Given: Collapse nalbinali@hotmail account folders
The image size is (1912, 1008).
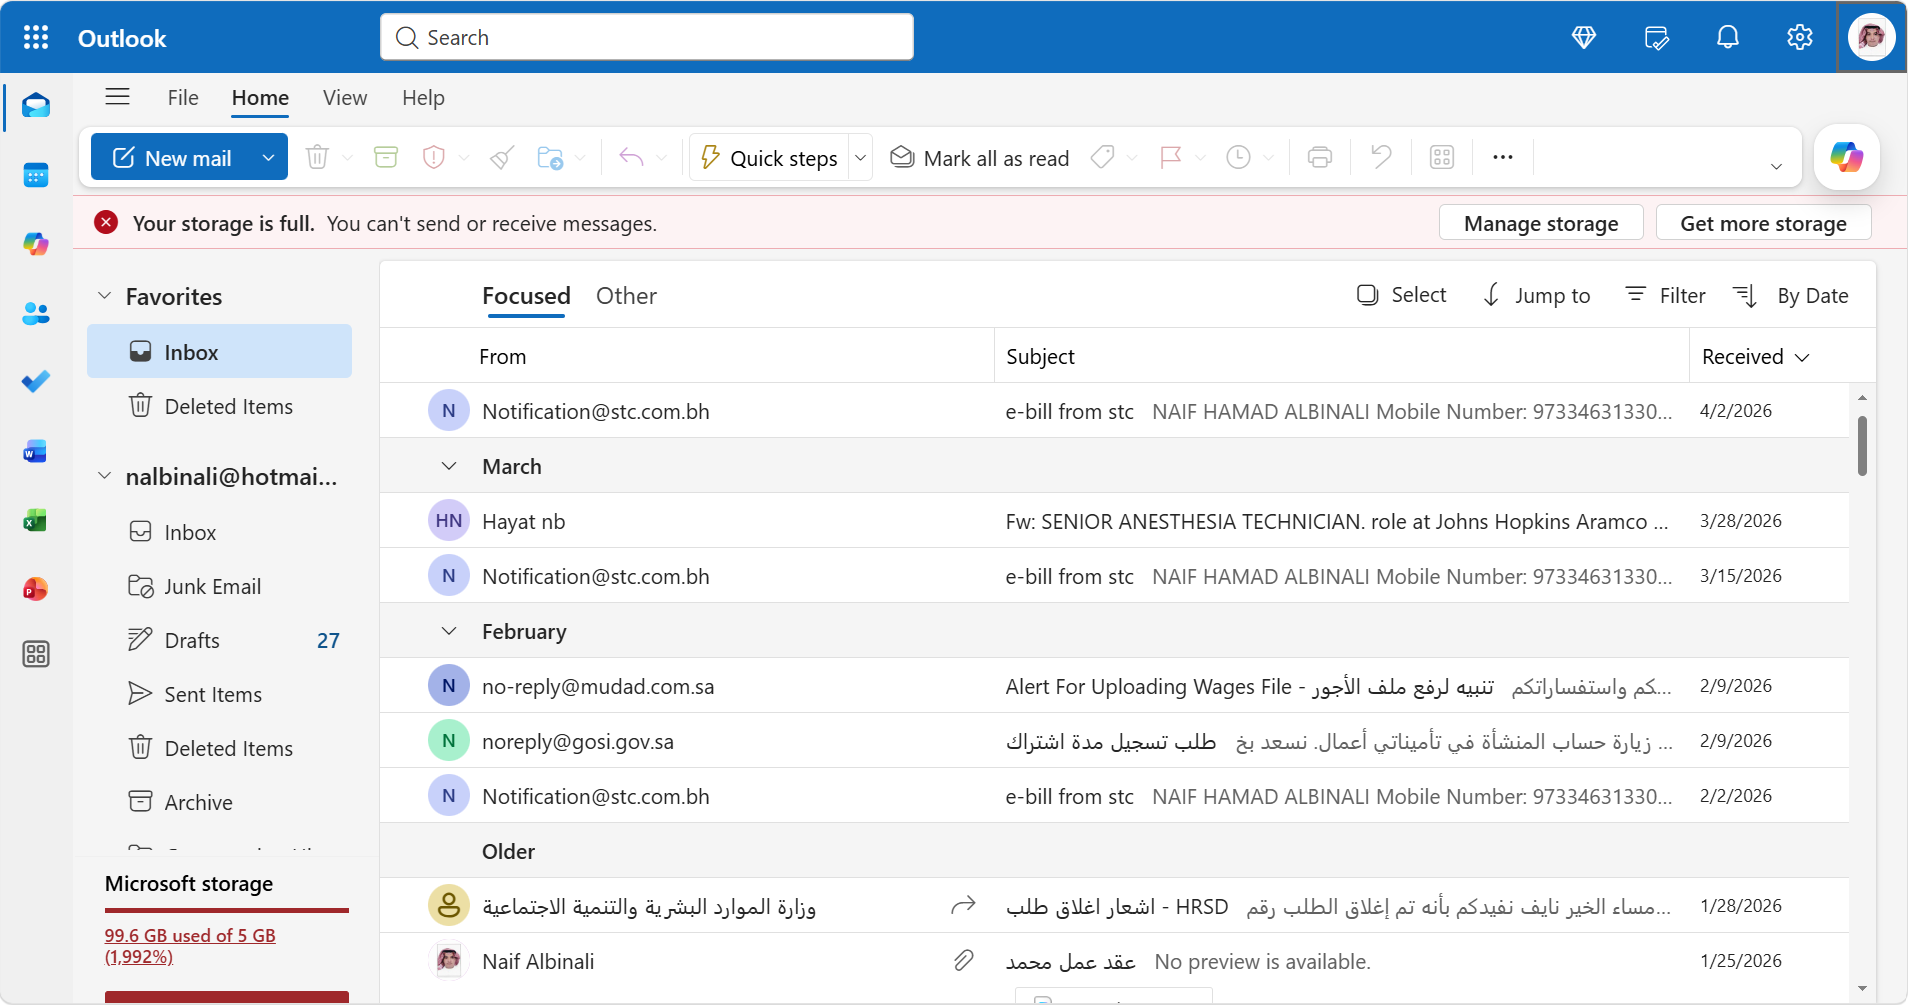Looking at the screenshot, I should coord(104,476).
